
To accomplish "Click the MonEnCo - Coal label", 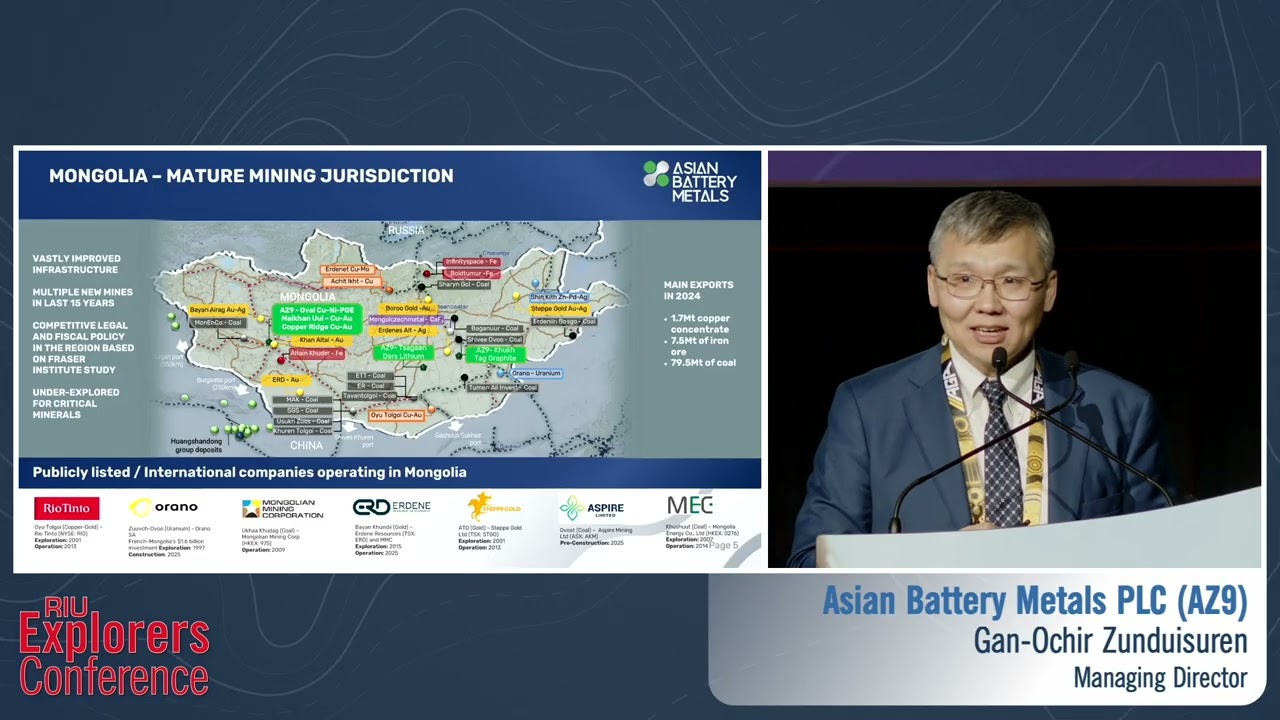I will coord(218,323).
